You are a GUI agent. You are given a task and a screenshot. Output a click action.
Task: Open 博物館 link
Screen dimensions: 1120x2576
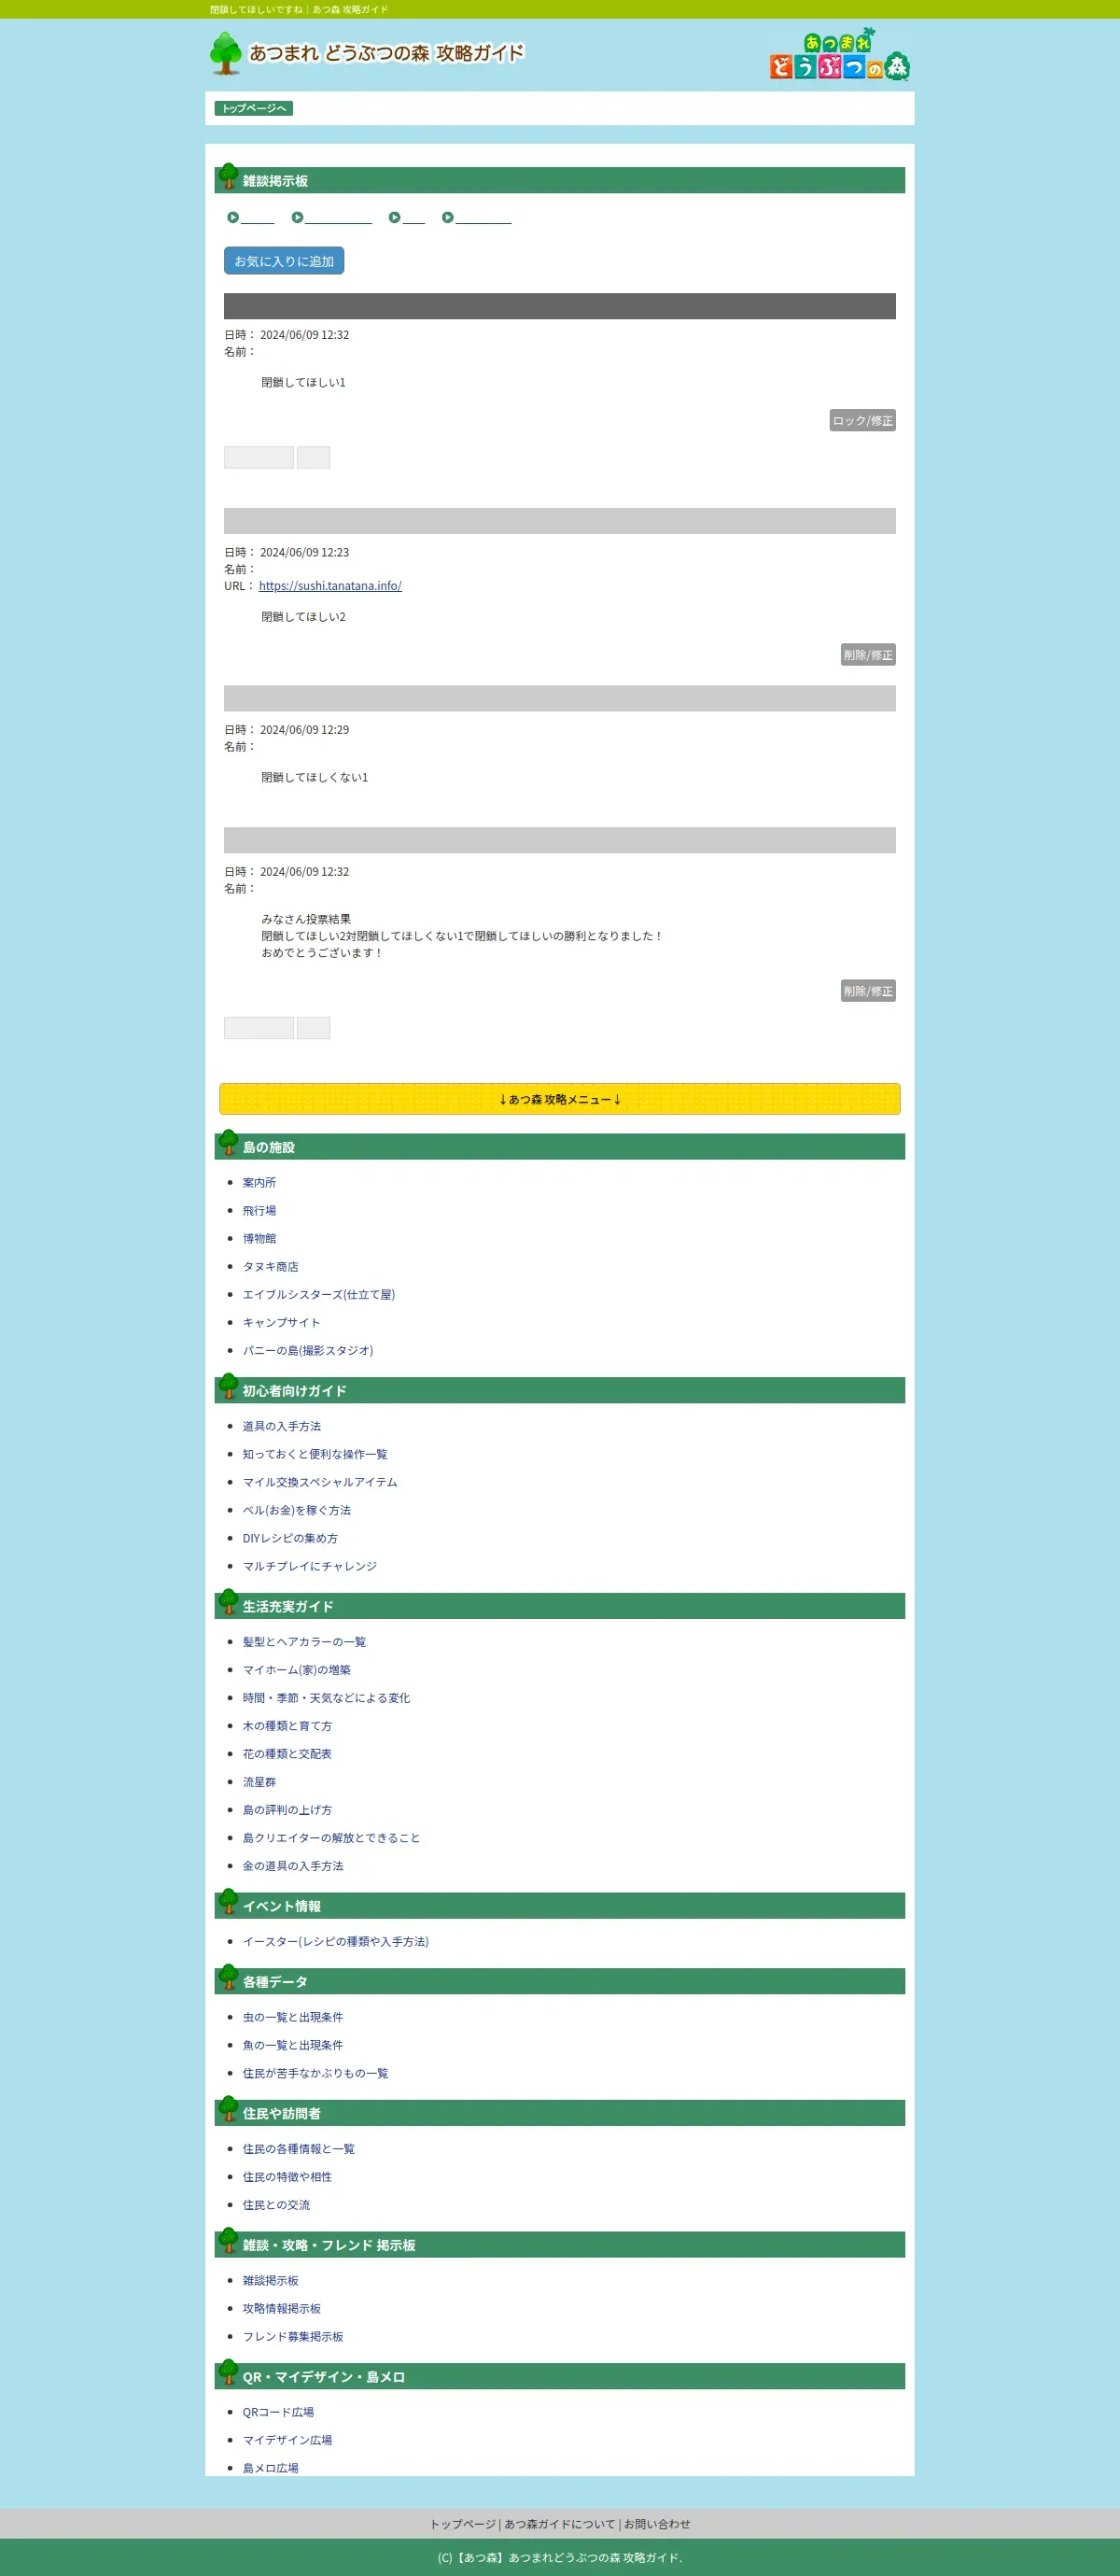pyautogui.click(x=259, y=1239)
